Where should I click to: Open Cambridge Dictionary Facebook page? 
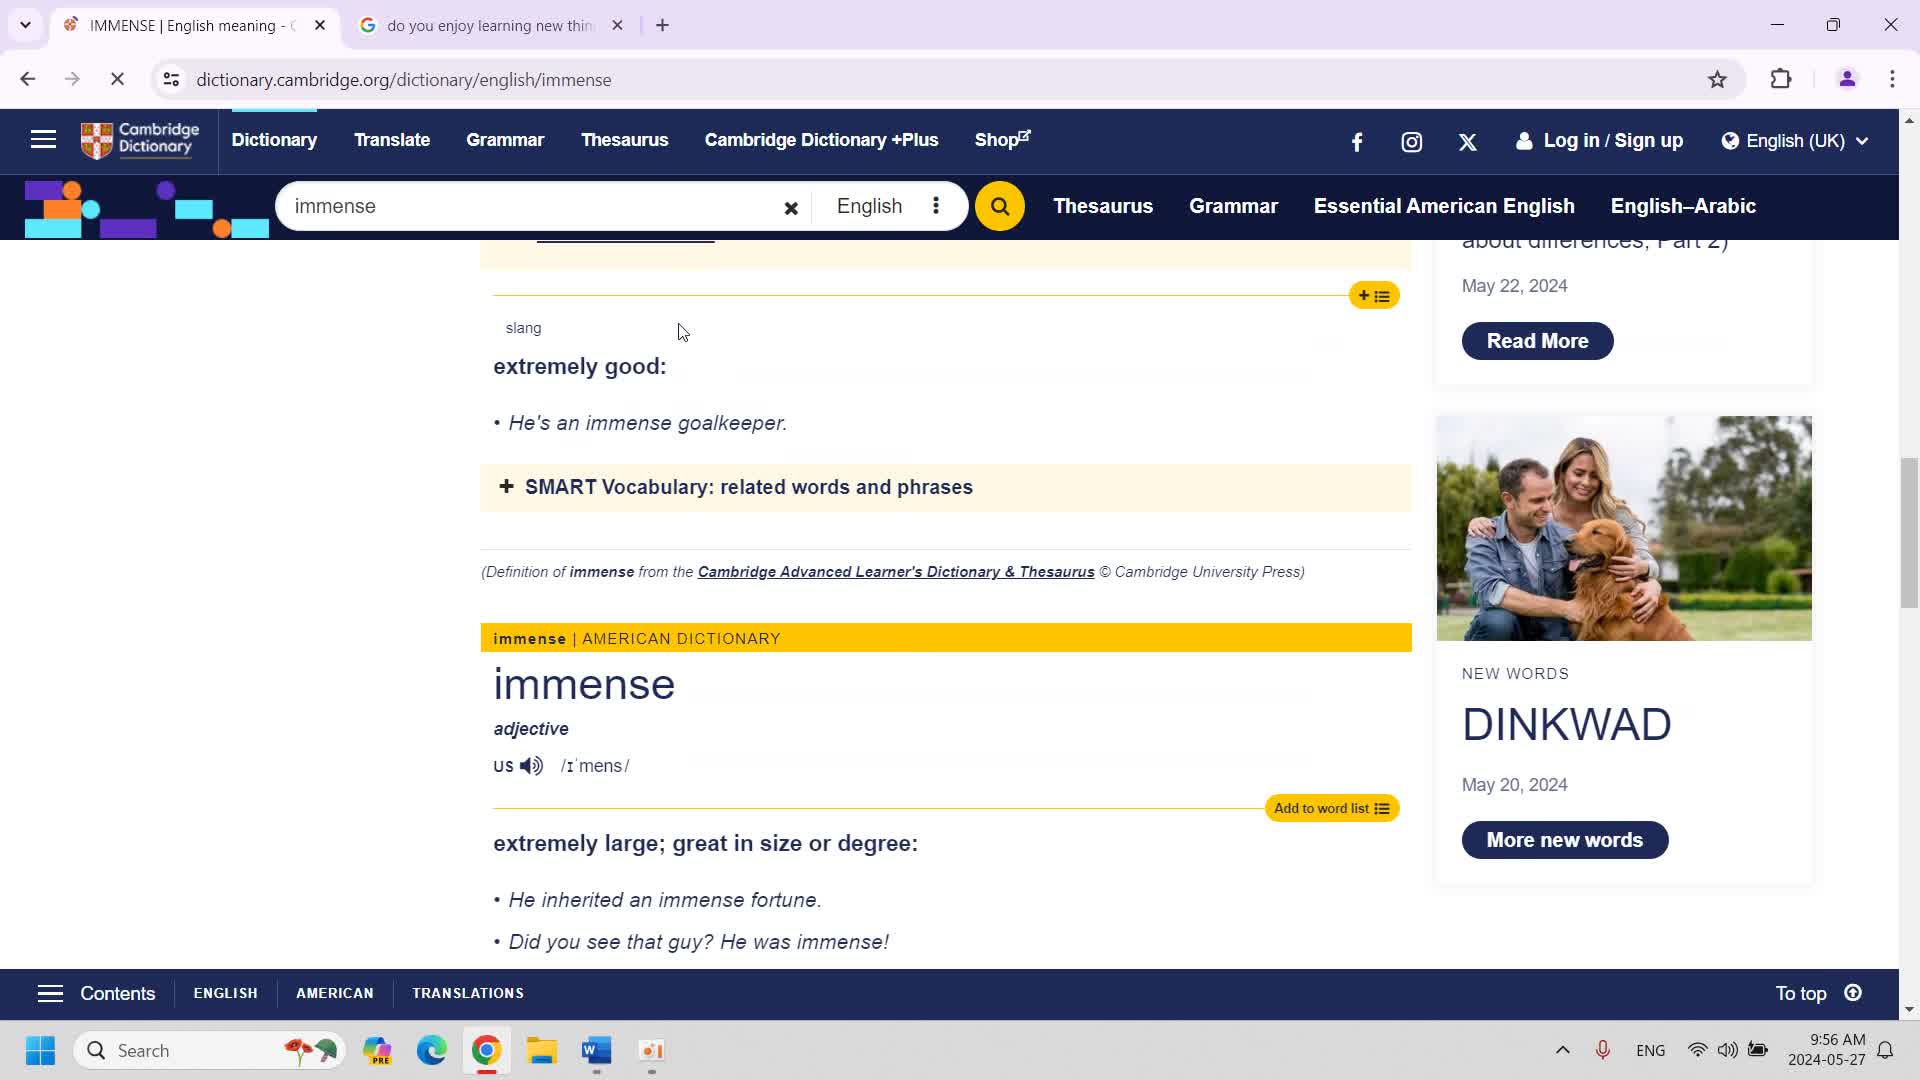point(1357,142)
